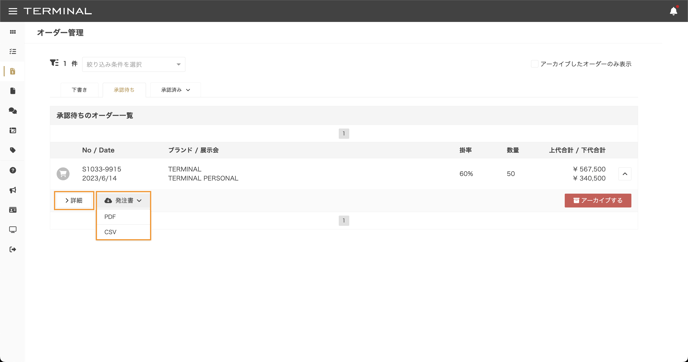Open the image gallery sidebar icon
688x362 pixels.
point(13,130)
